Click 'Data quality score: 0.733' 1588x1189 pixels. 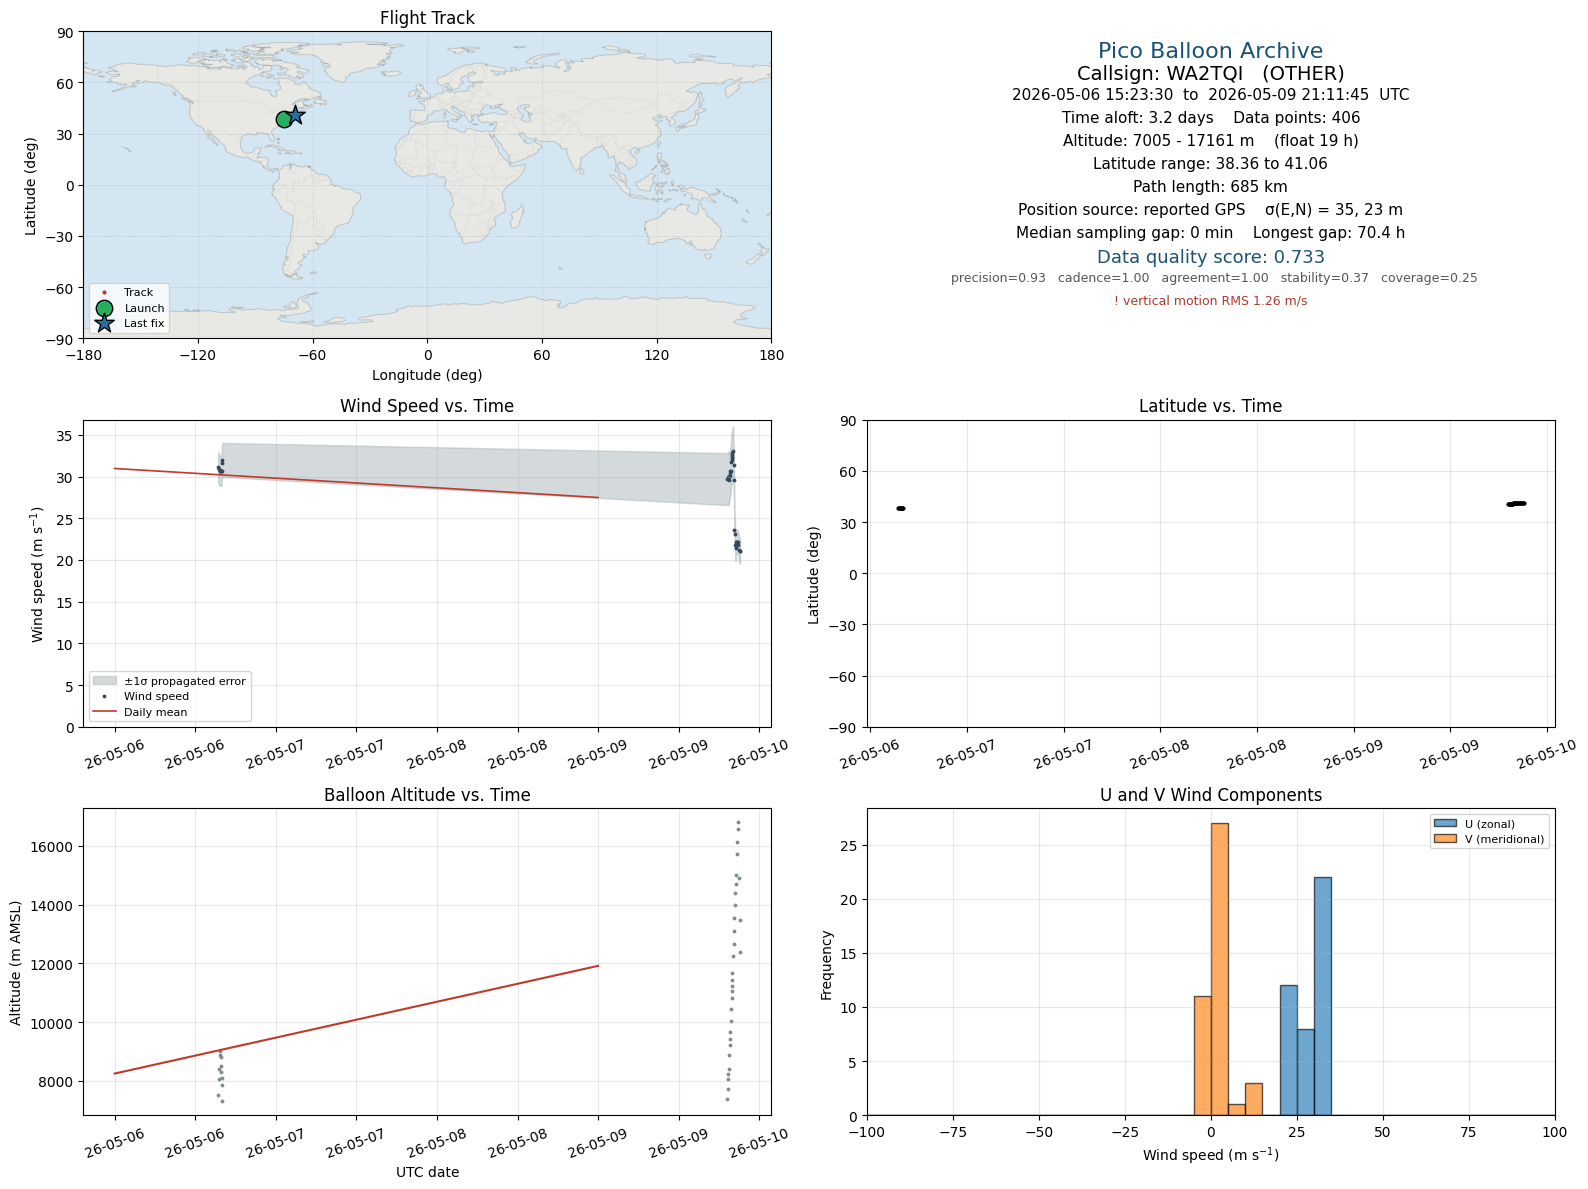coord(1210,257)
